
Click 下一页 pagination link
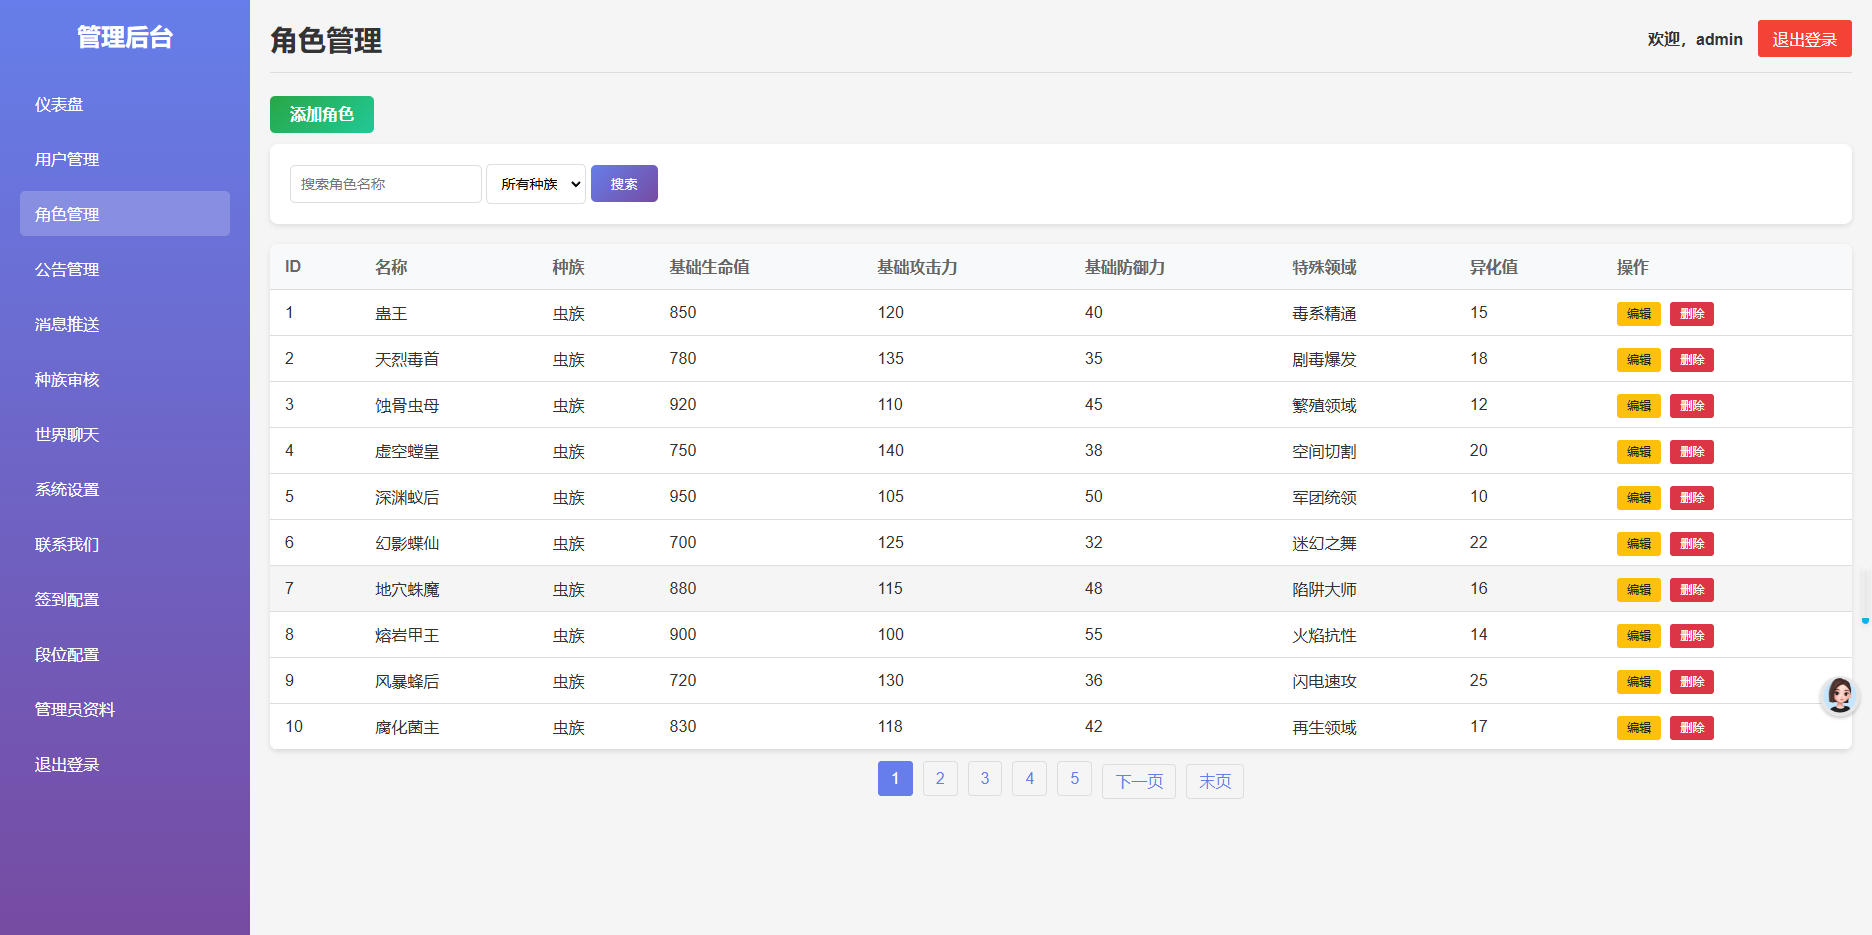tap(1139, 781)
